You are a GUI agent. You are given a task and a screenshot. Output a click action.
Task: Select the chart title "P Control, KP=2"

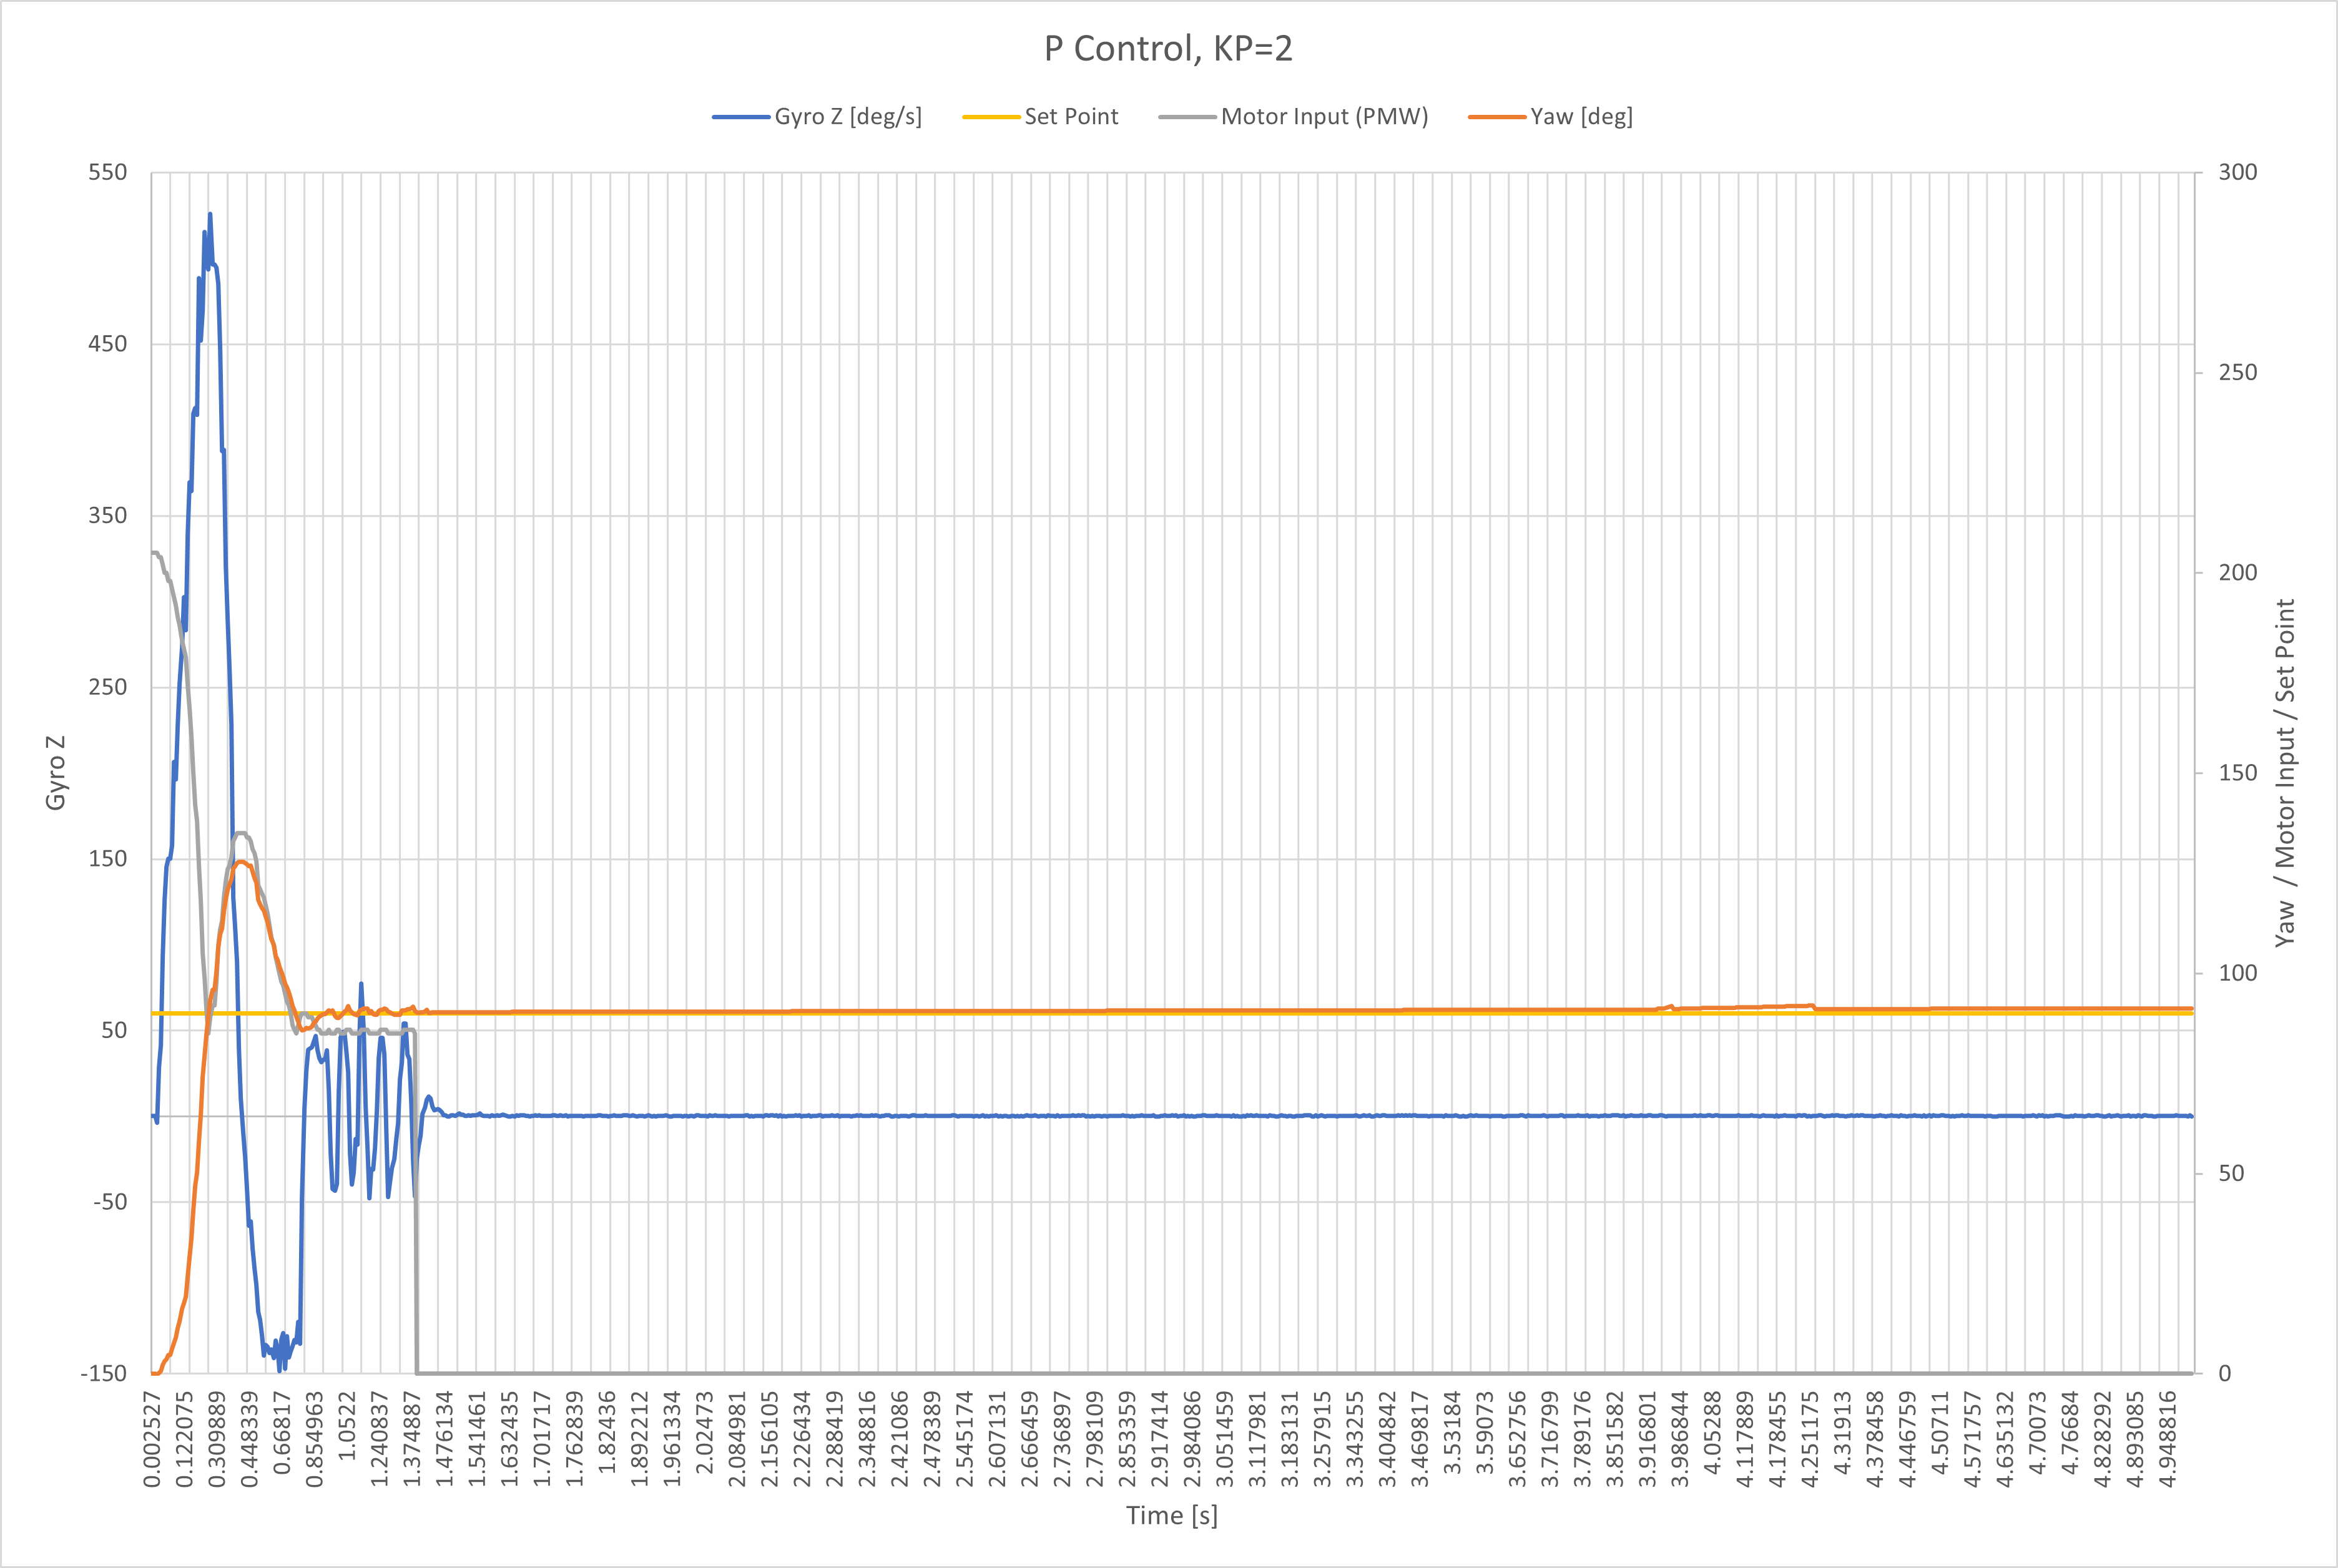click(x=1168, y=48)
